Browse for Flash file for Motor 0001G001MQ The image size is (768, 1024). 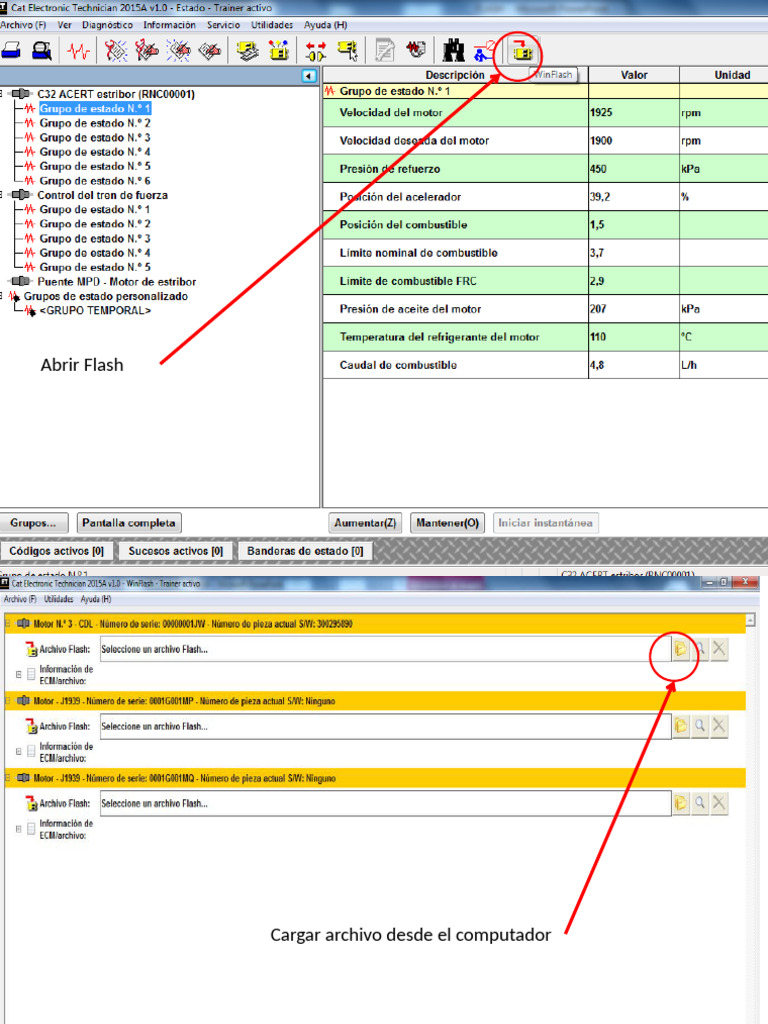[680, 803]
